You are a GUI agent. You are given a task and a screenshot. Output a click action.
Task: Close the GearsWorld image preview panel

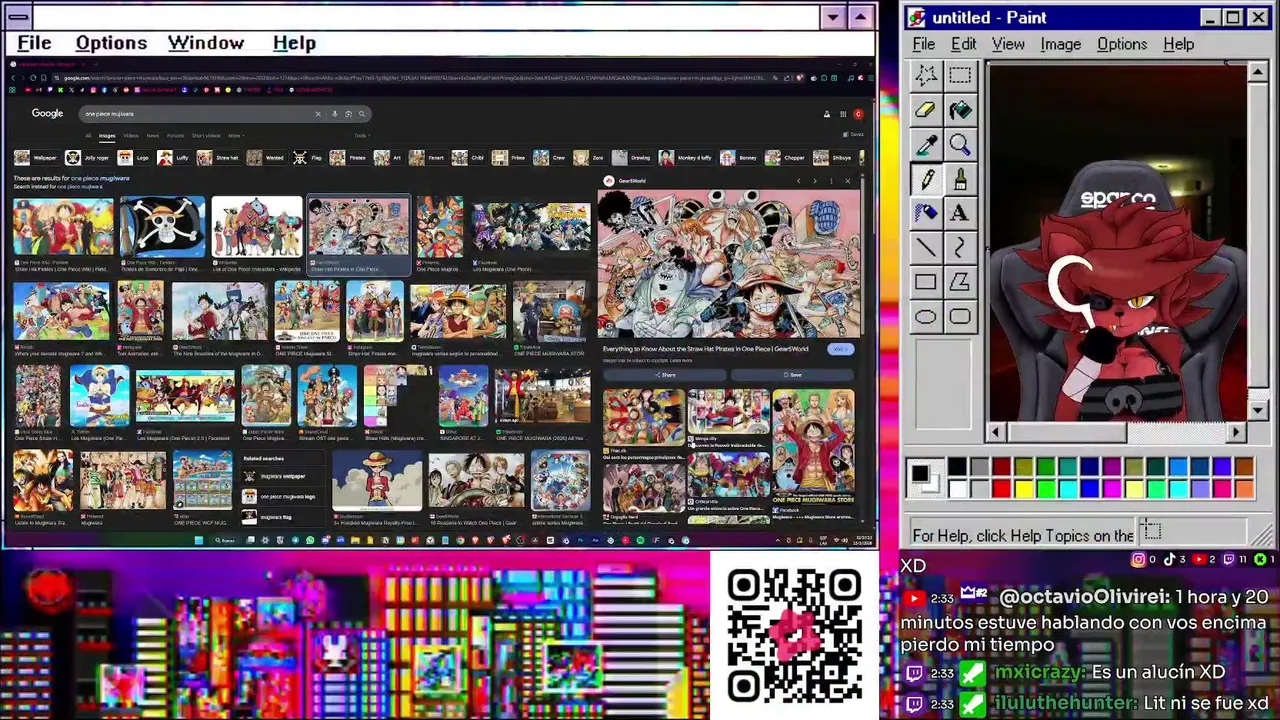coord(848,181)
